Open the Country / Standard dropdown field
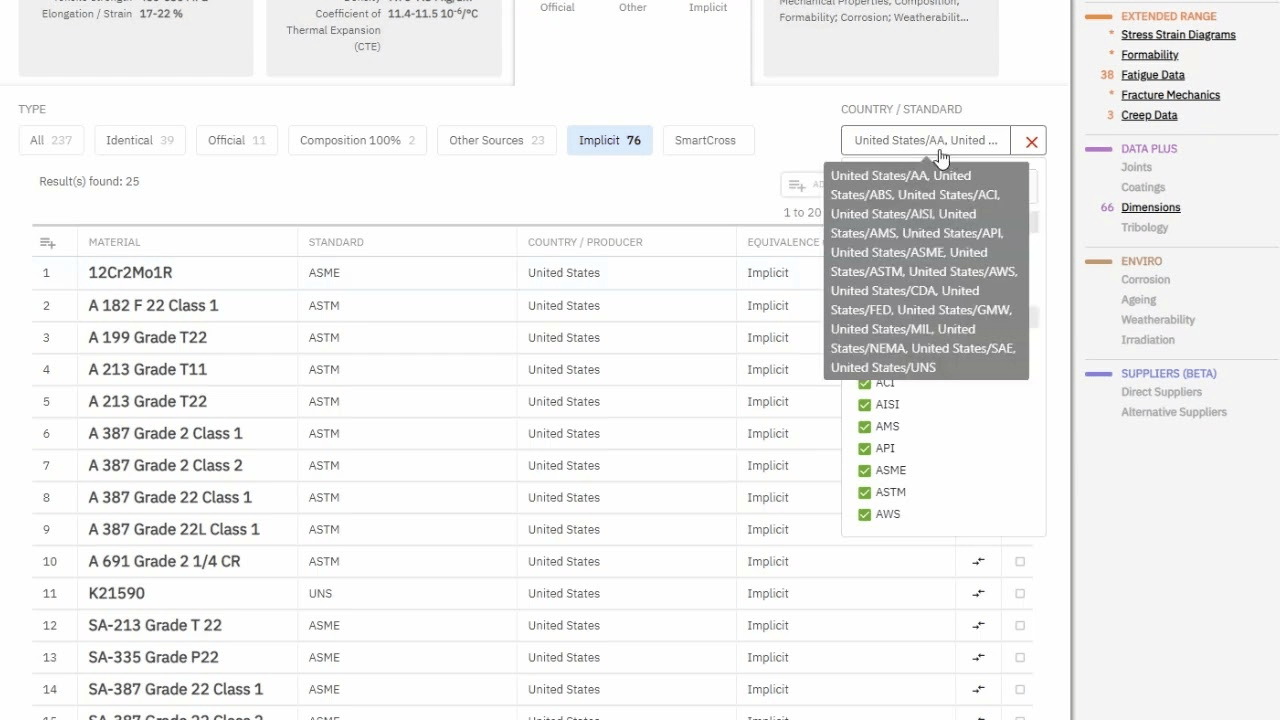This screenshot has height=720, width=1280. coord(925,141)
